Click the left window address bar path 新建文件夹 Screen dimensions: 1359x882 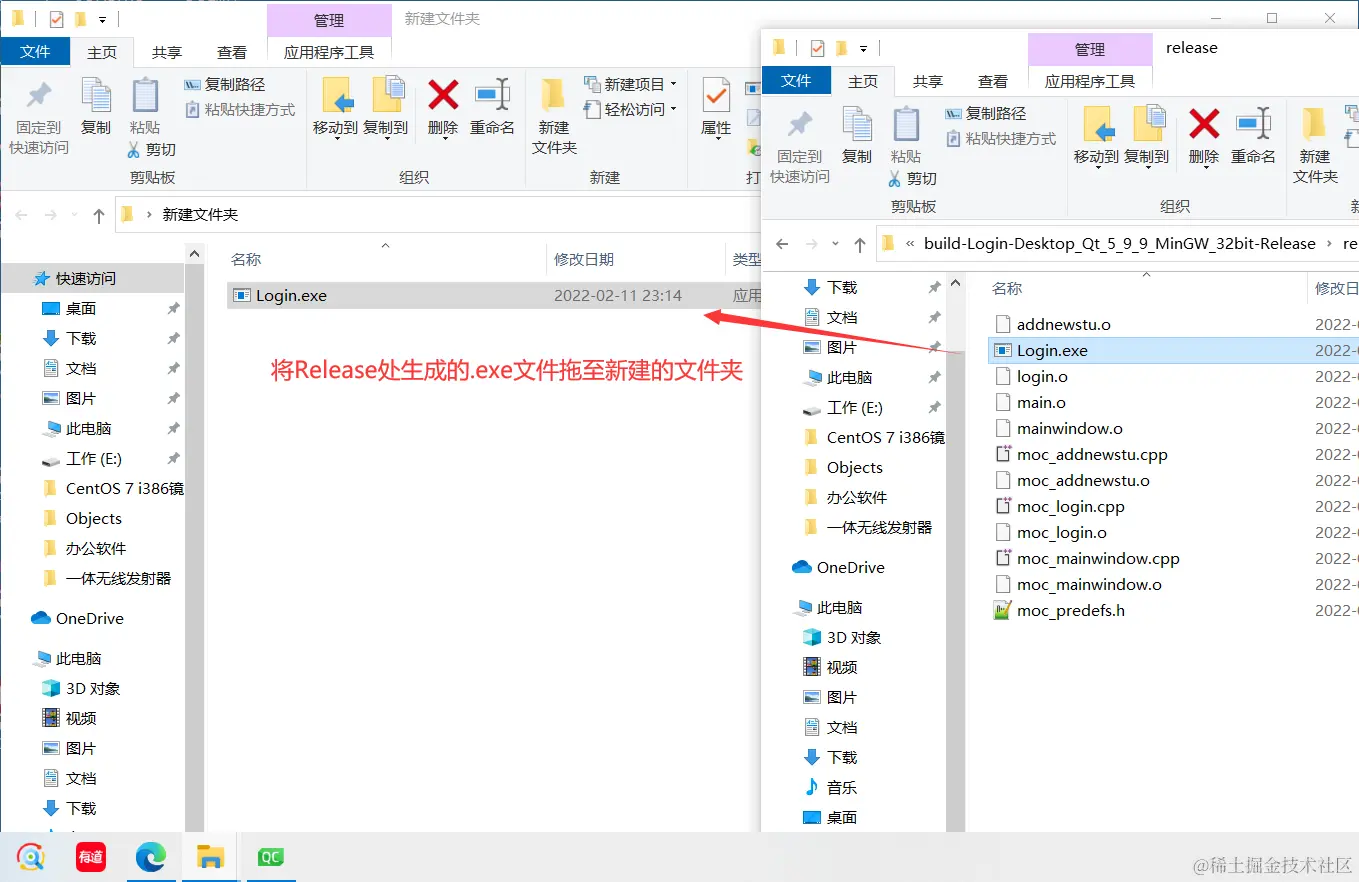200,214
